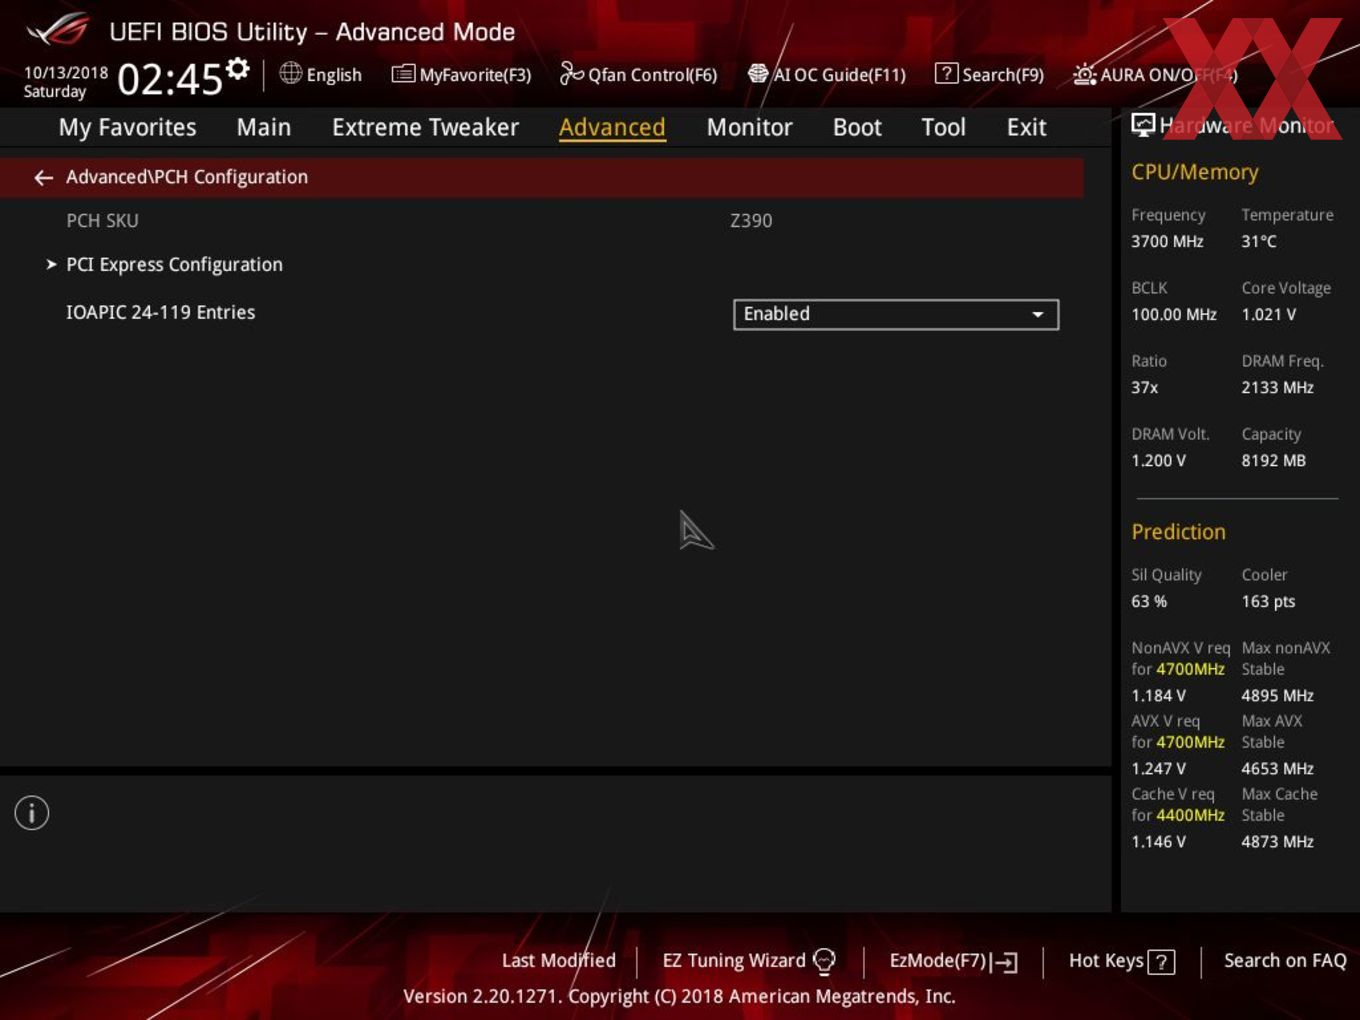
Task: Open Search on FAQ
Action: (x=1285, y=960)
